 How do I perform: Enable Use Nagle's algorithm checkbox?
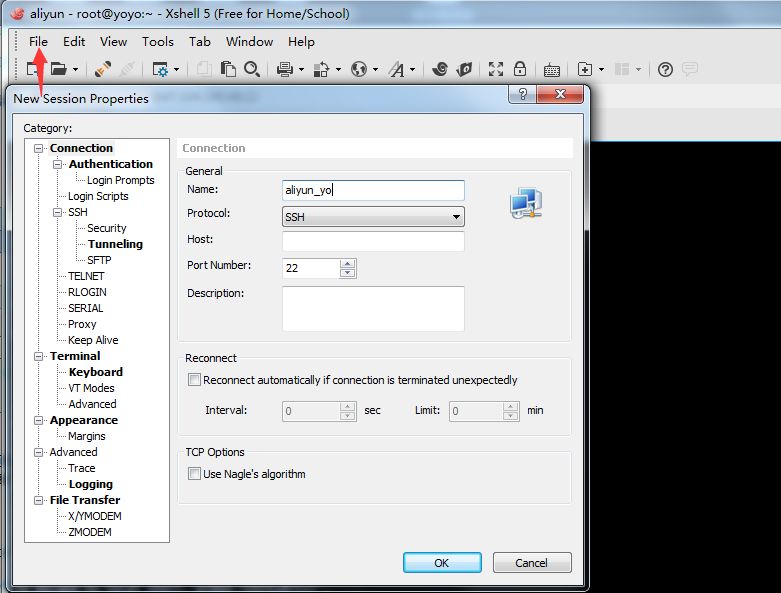[x=194, y=474]
